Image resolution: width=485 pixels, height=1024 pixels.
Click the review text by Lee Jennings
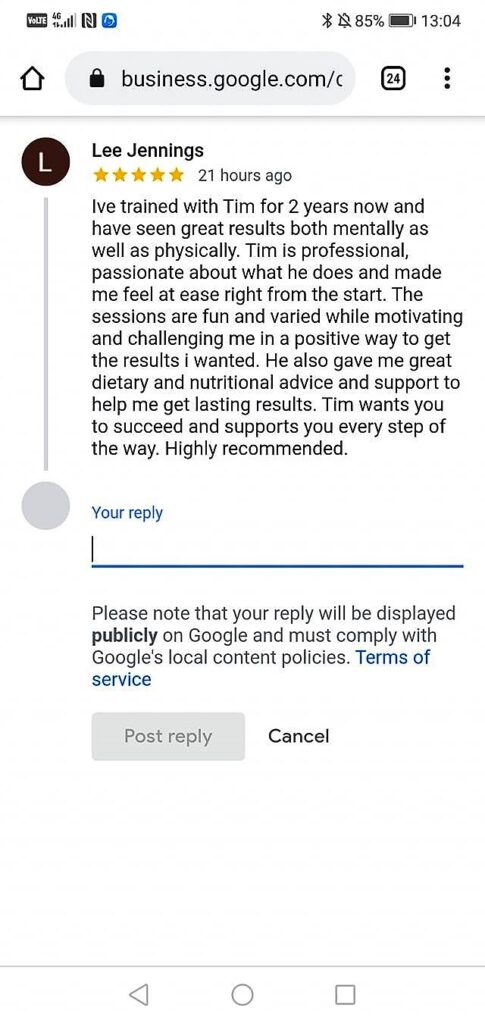point(277,328)
